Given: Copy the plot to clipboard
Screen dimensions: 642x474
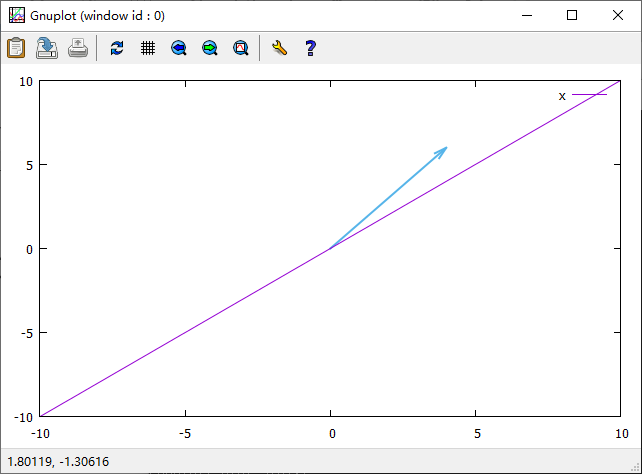Looking at the screenshot, I should (16, 48).
